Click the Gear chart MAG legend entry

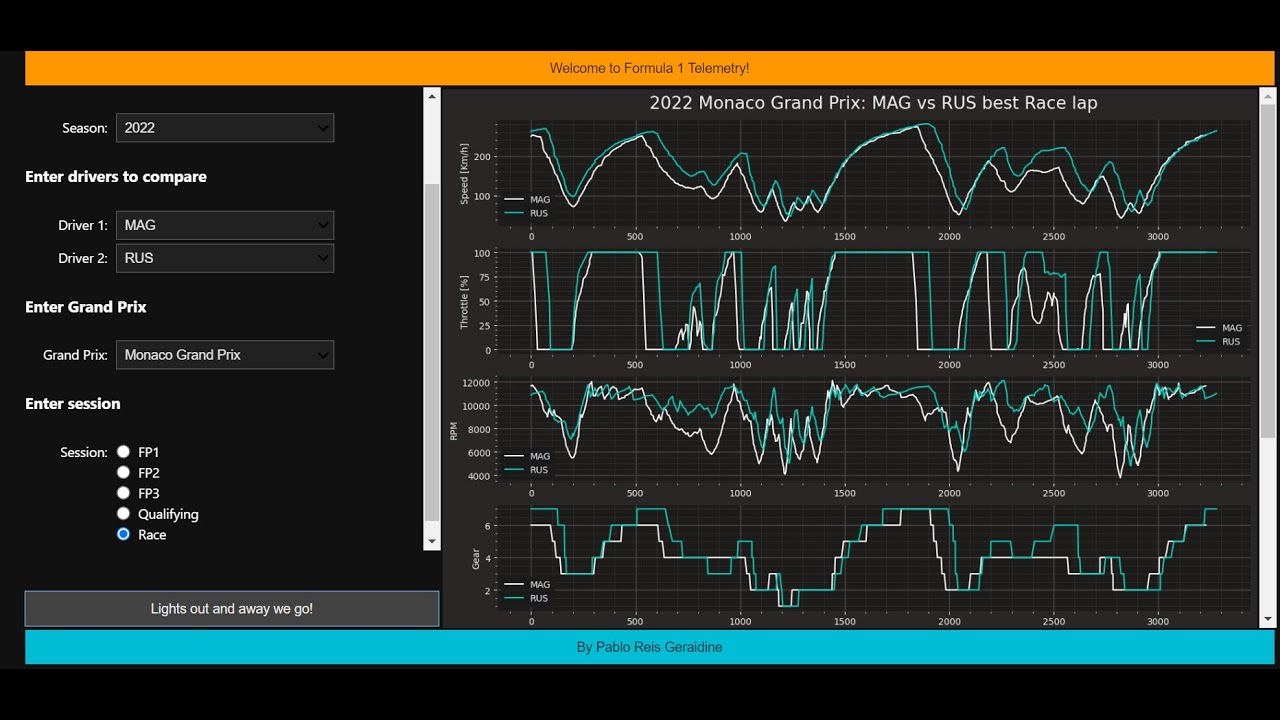pos(527,585)
